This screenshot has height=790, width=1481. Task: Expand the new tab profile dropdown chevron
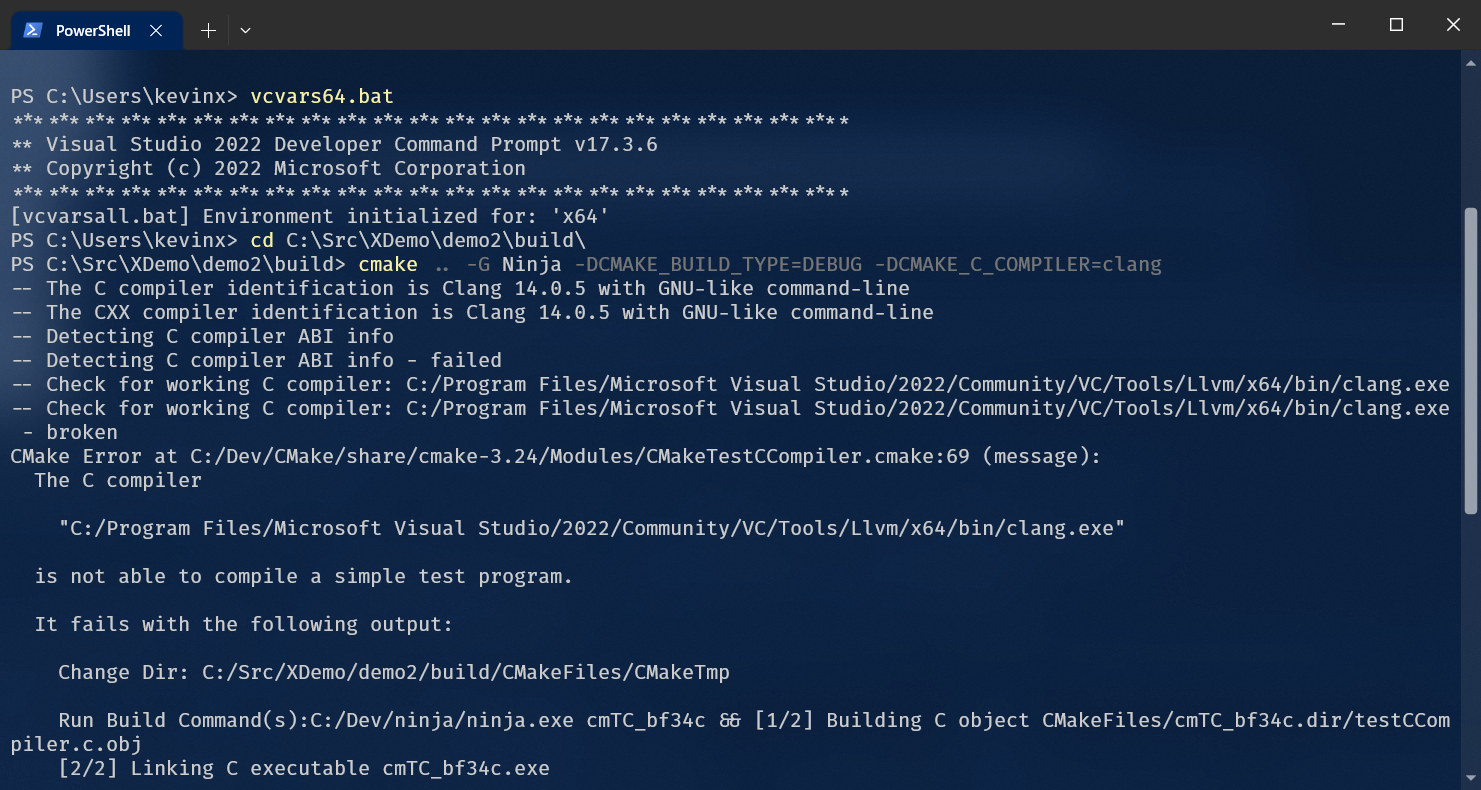click(x=245, y=30)
